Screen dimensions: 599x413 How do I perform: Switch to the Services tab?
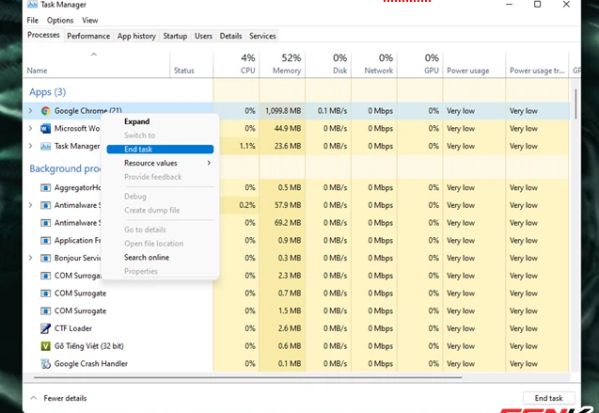point(262,36)
